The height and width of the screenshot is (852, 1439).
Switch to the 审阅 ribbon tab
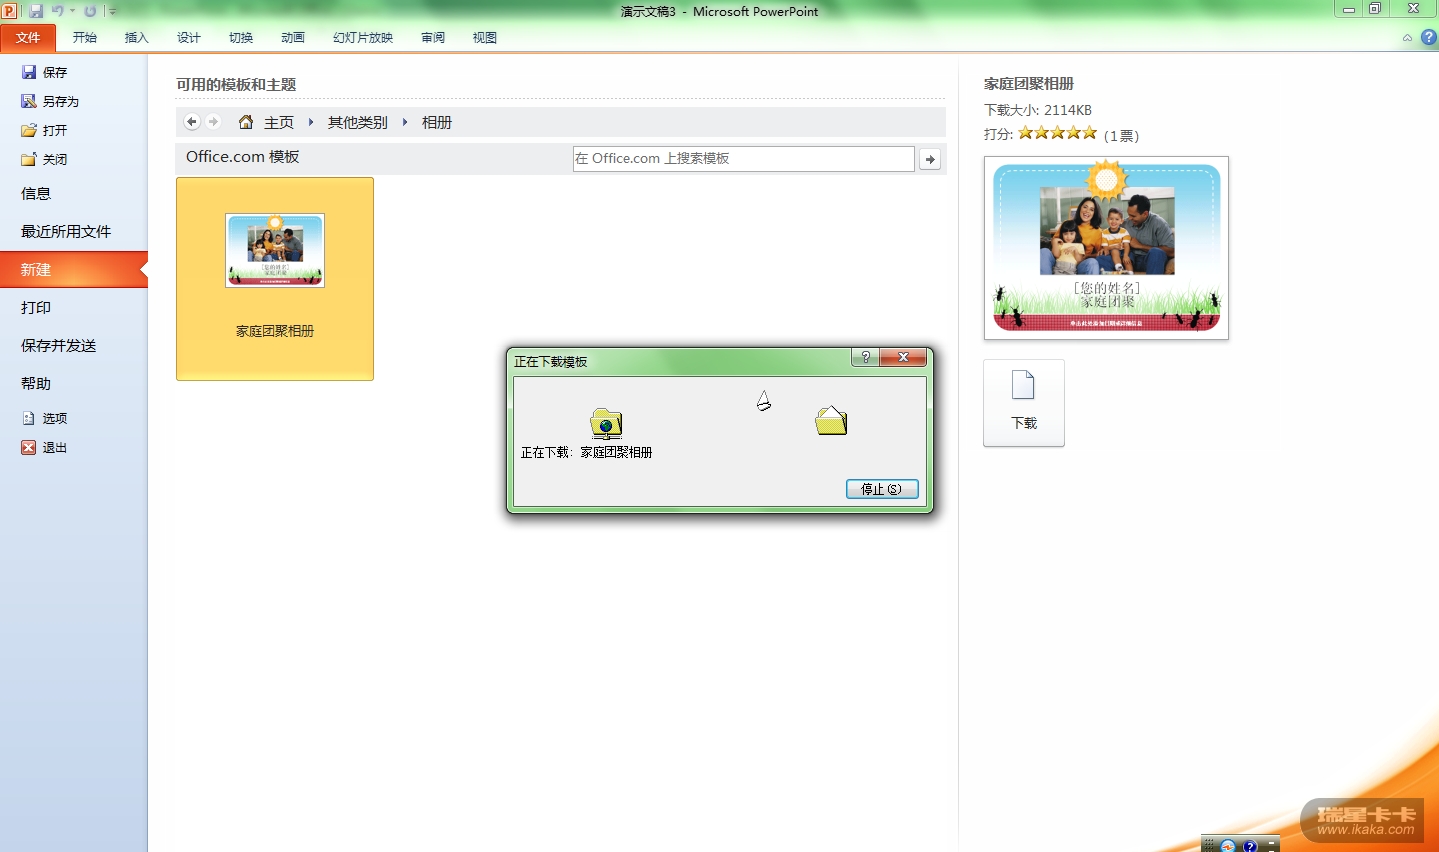coord(433,38)
